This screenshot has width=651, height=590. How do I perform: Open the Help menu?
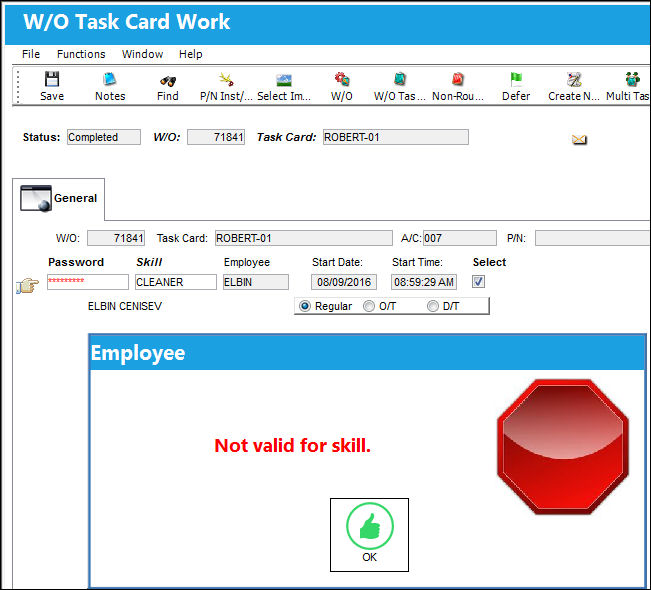tap(191, 54)
